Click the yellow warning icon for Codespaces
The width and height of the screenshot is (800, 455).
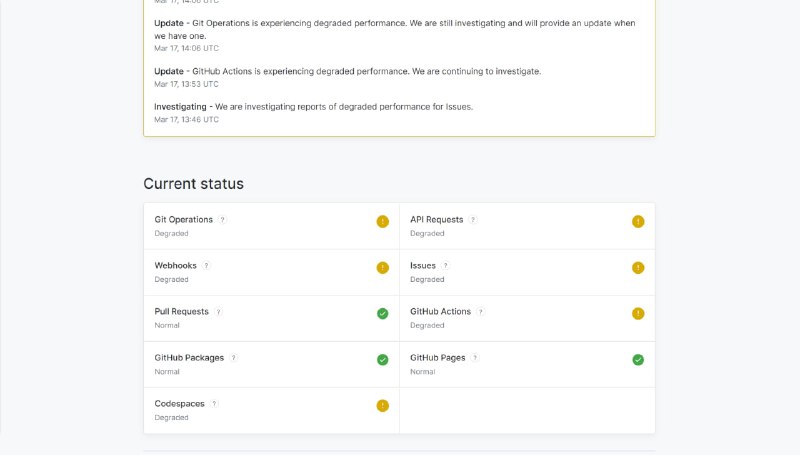click(383, 406)
